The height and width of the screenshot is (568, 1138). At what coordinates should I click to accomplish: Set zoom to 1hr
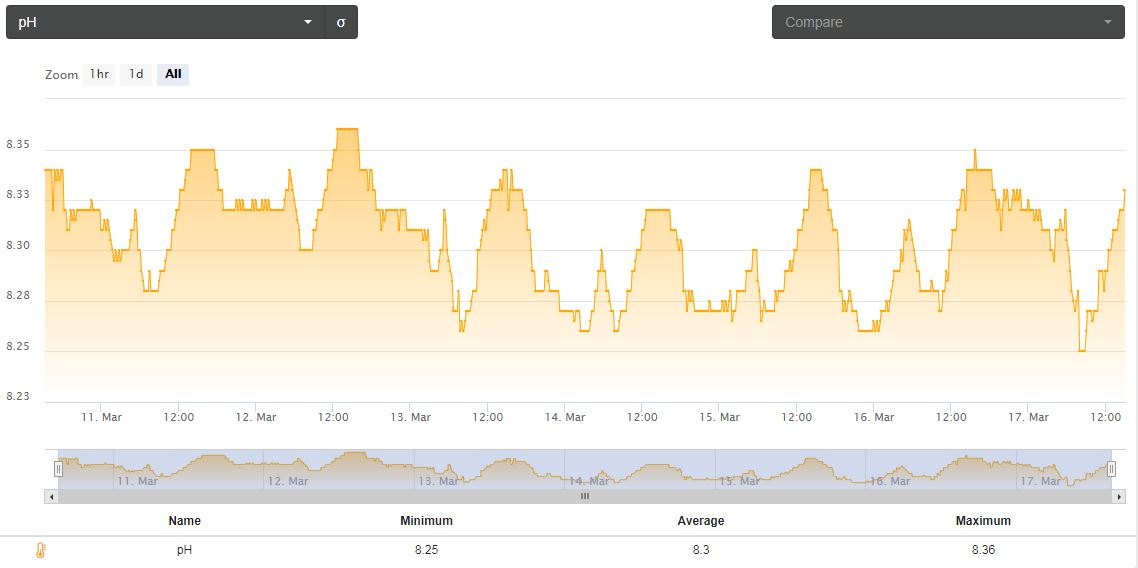(99, 74)
